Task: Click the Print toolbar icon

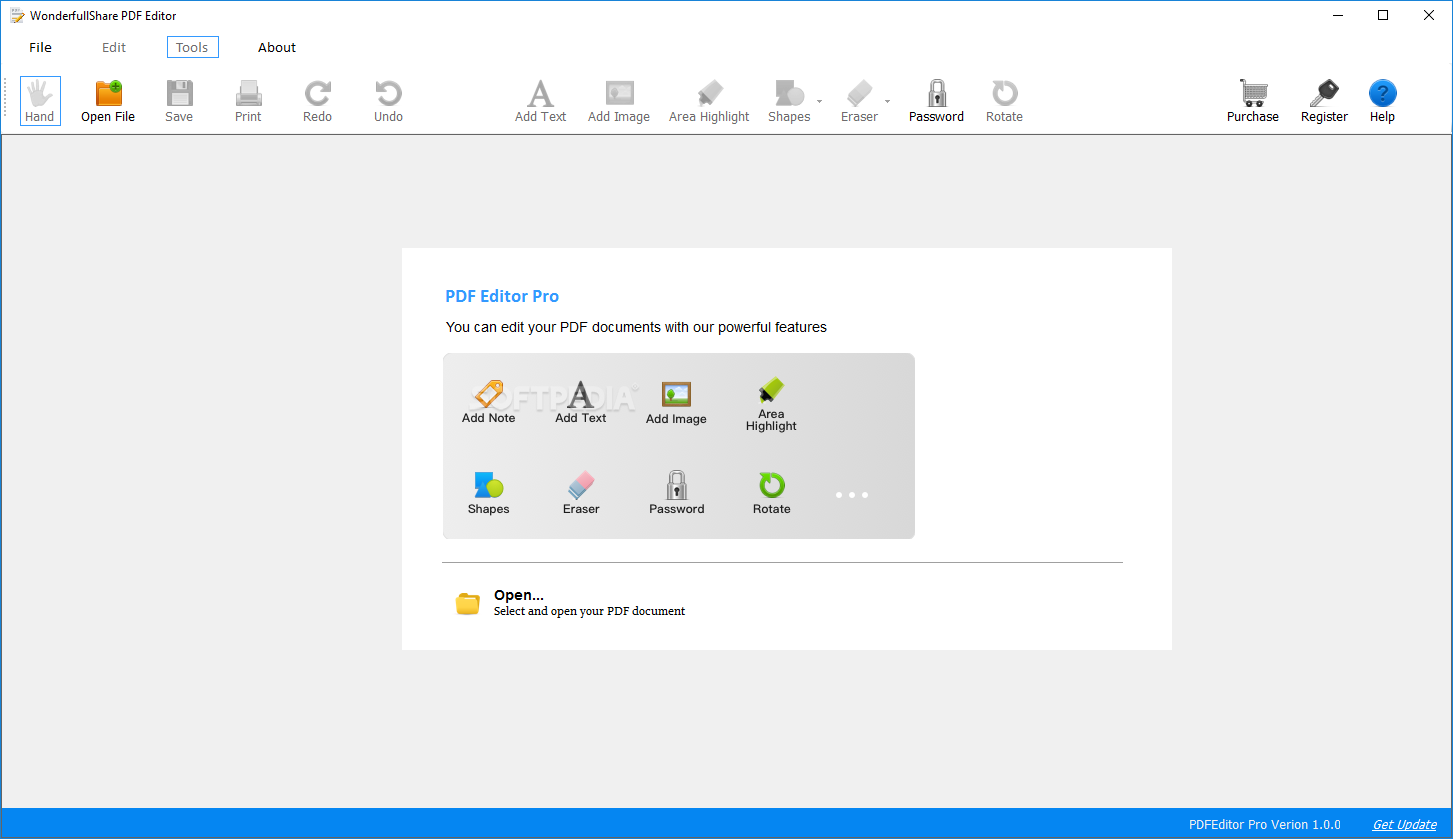Action: click(x=248, y=101)
